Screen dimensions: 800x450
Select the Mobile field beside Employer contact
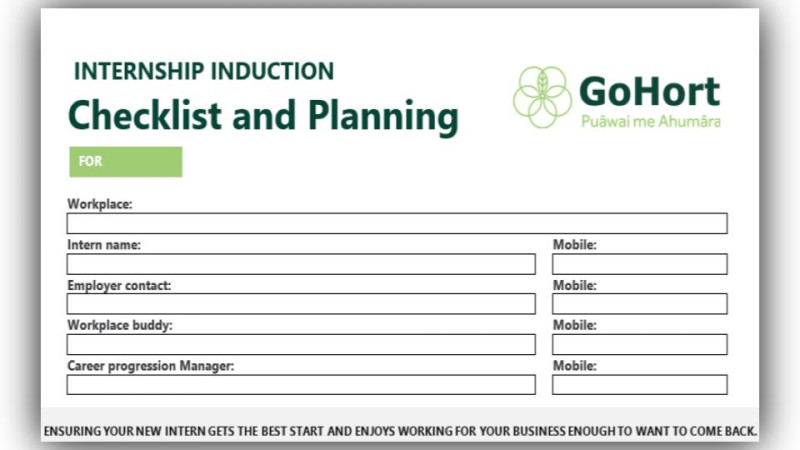[x=640, y=304]
